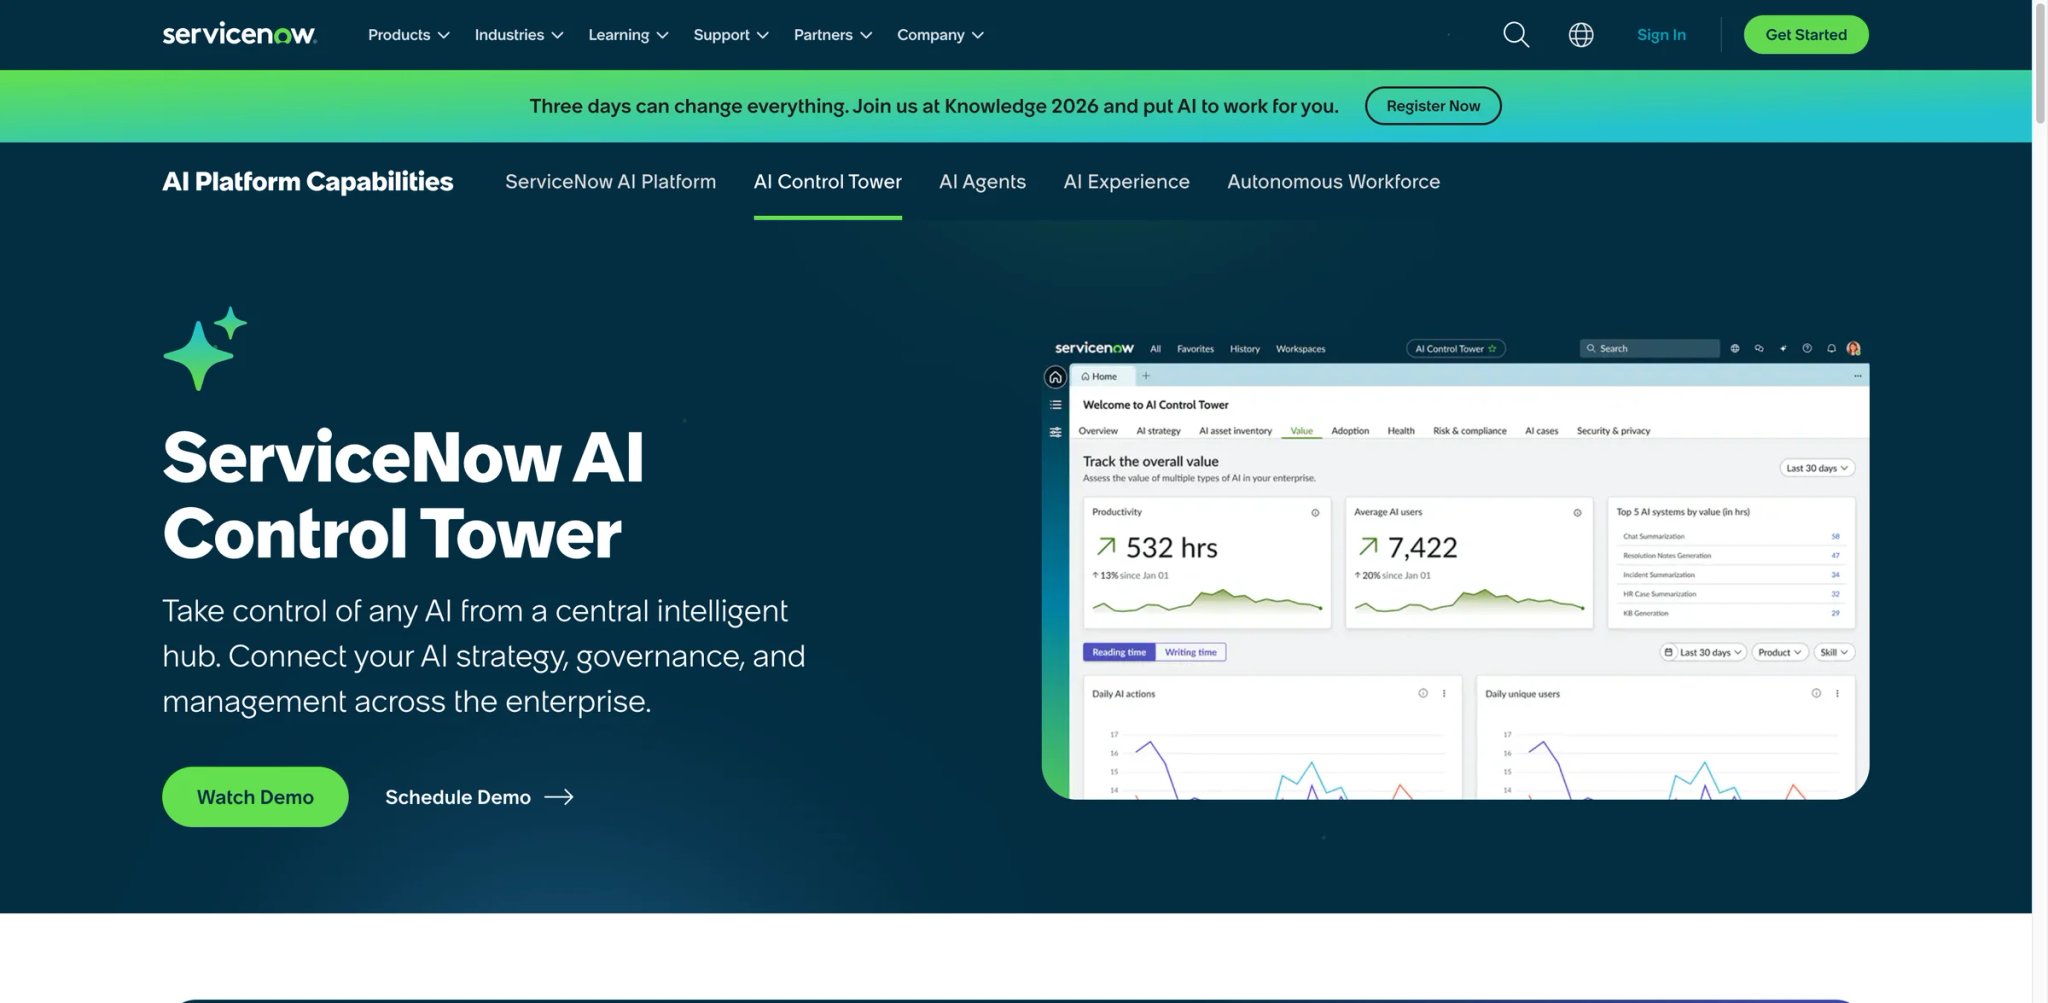Click the Watch Demo button
This screenshot has width=2048, height=1003.
(x=255, y=797)
